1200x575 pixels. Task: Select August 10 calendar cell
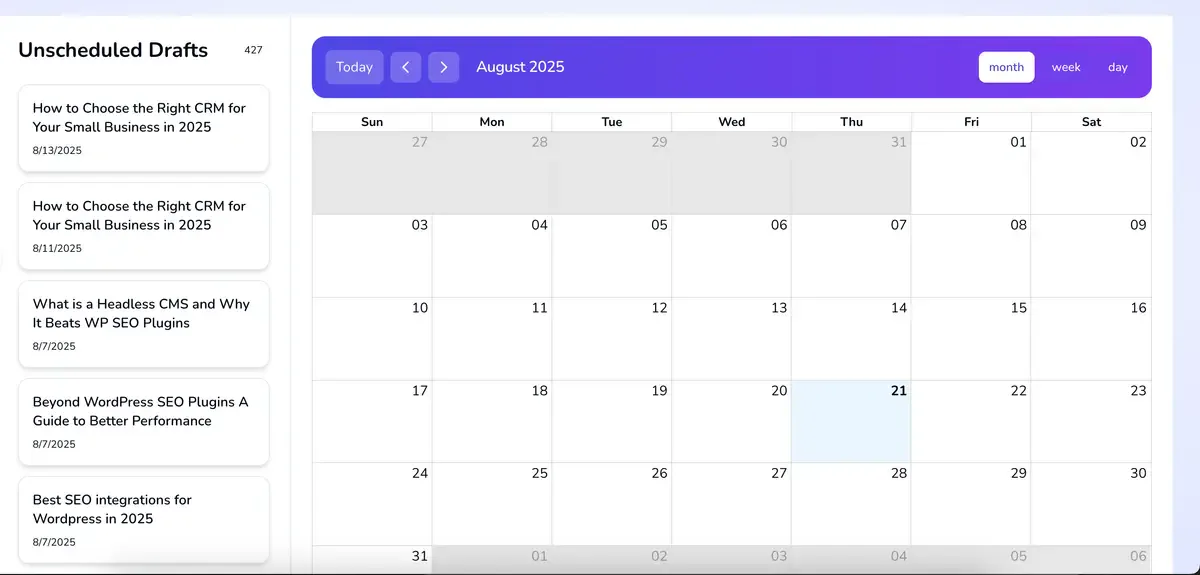[372, 339]
